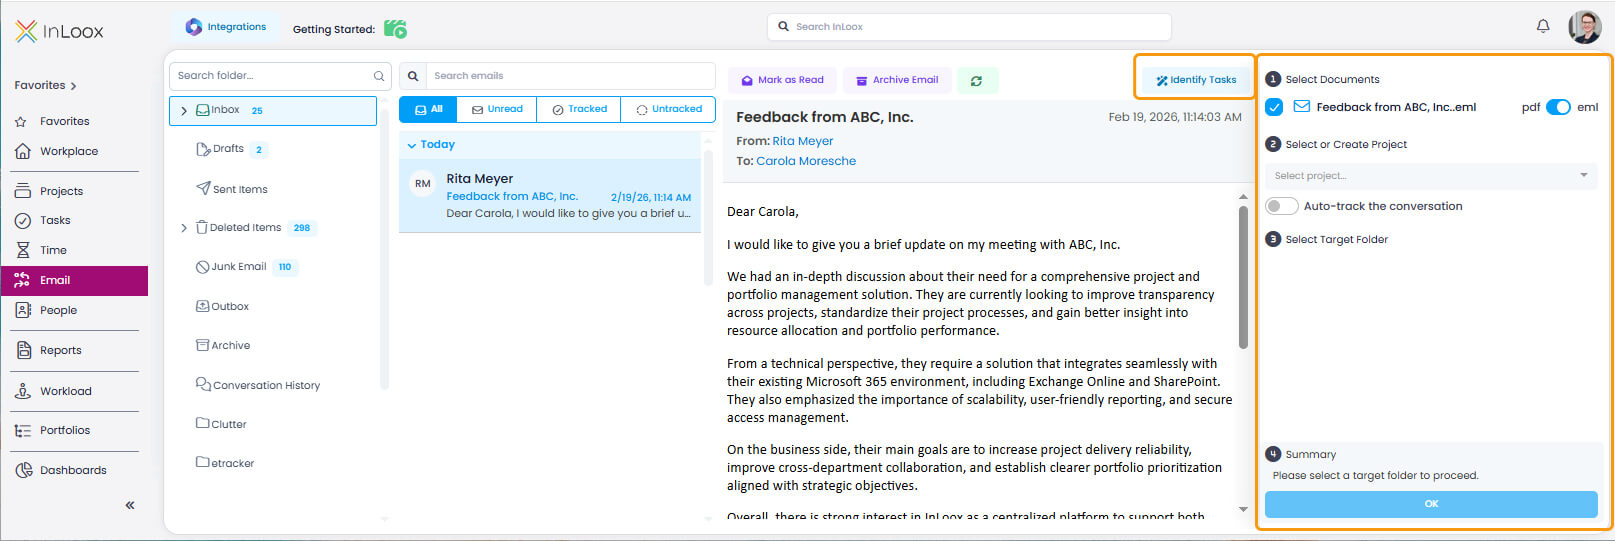Screen dimensions: 1615x541
Task: Filter by Tracked emails
Action: click(x=579, y=109)
